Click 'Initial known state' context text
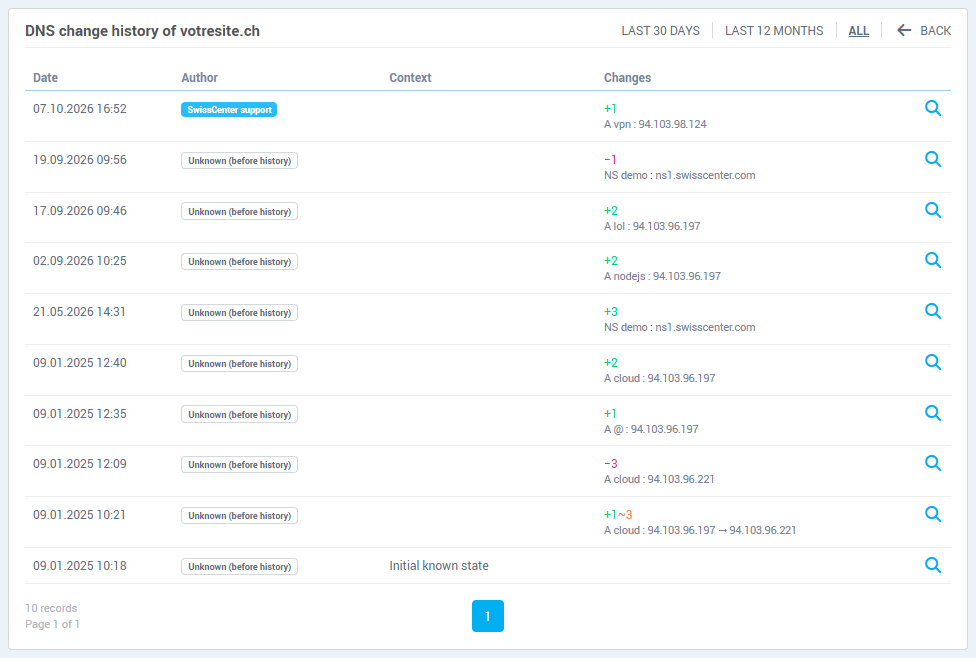The width and height of the screenshot is (976, 658). [x=439, y=566]
